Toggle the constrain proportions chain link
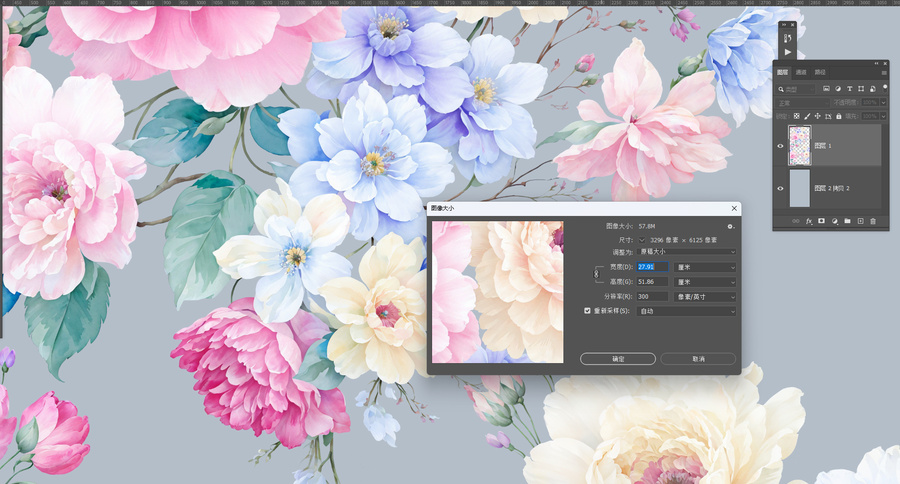Image resolution: width=900 pixels, height=484 pixels. 596,274
